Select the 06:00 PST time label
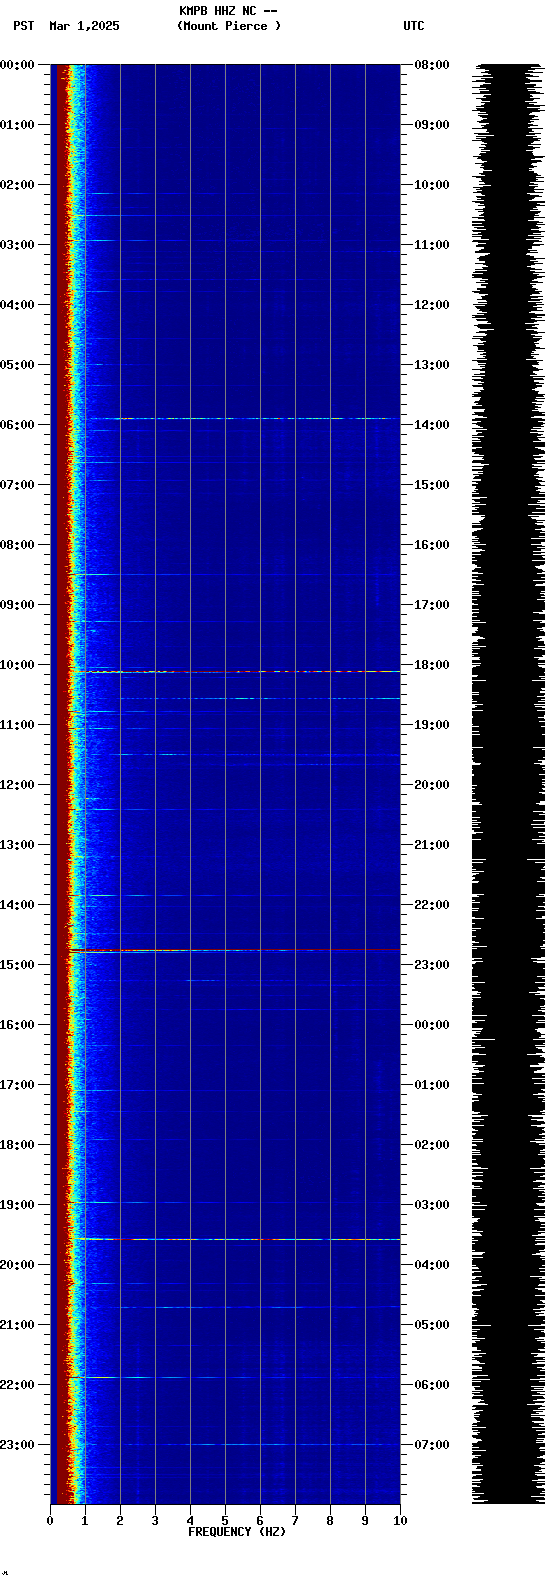Viewport: 552px width, 1584px height. (x=17, y=425)
